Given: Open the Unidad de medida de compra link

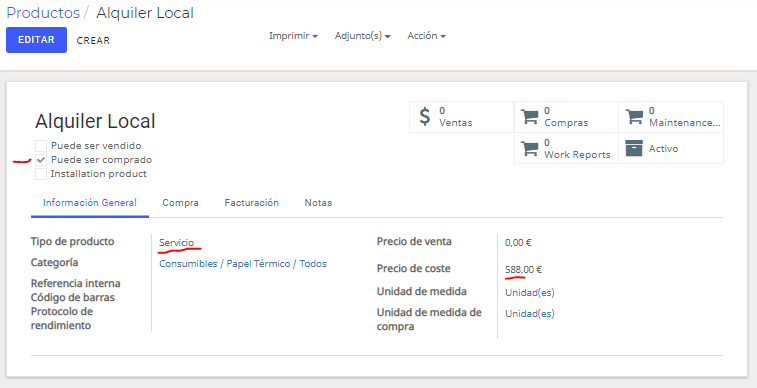Looking at the screenshot, I should 530,313.
